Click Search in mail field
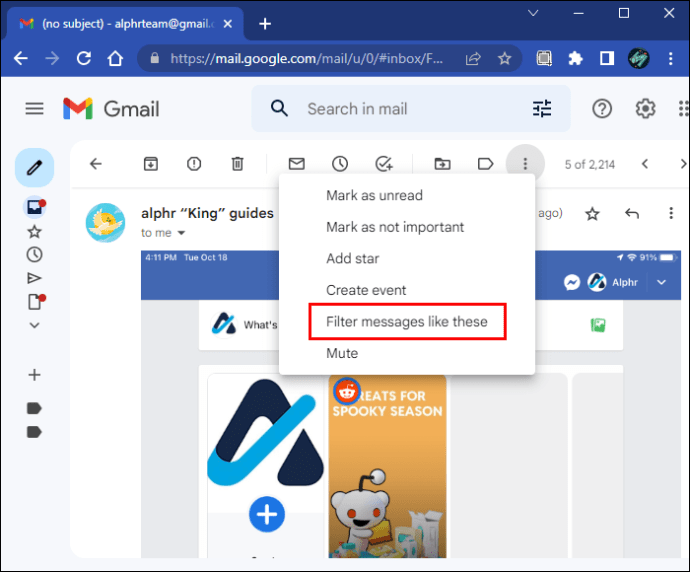Viewport: 690px width, 572px height. pyautogui.click(x=410, y=109)
